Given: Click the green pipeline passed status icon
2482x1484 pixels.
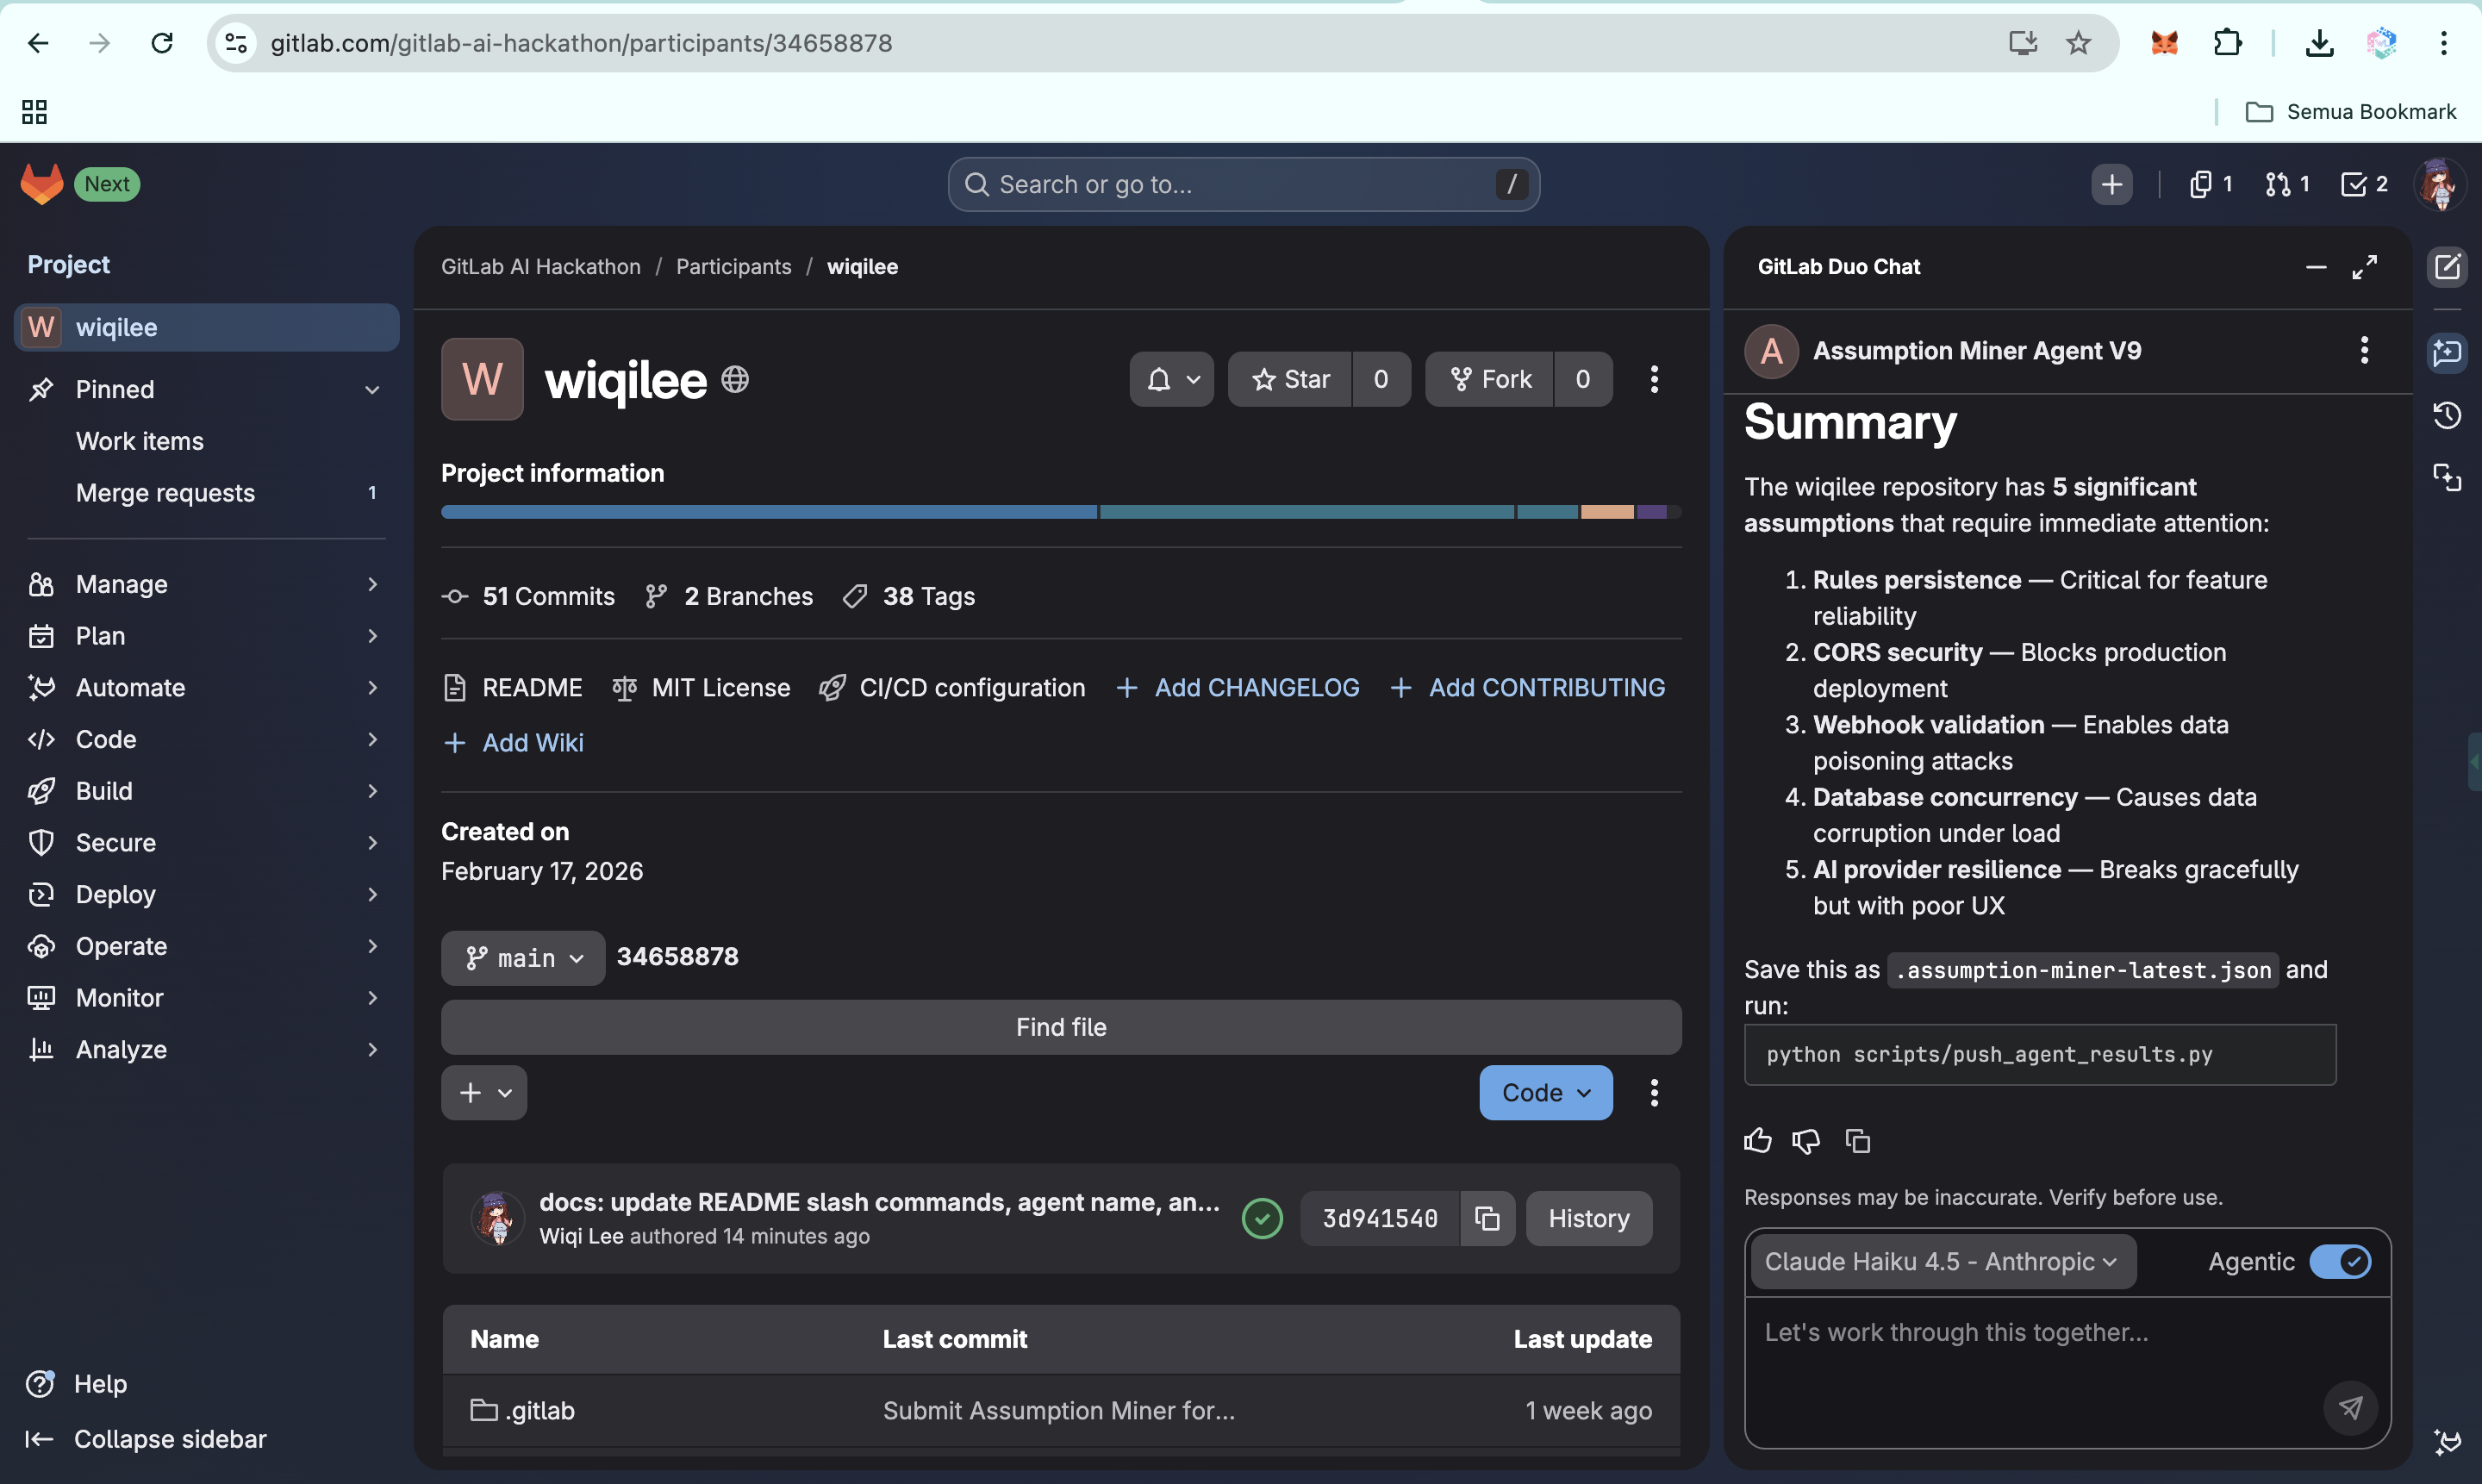Looking at the screenshot, I should tap(1262, 1218).
